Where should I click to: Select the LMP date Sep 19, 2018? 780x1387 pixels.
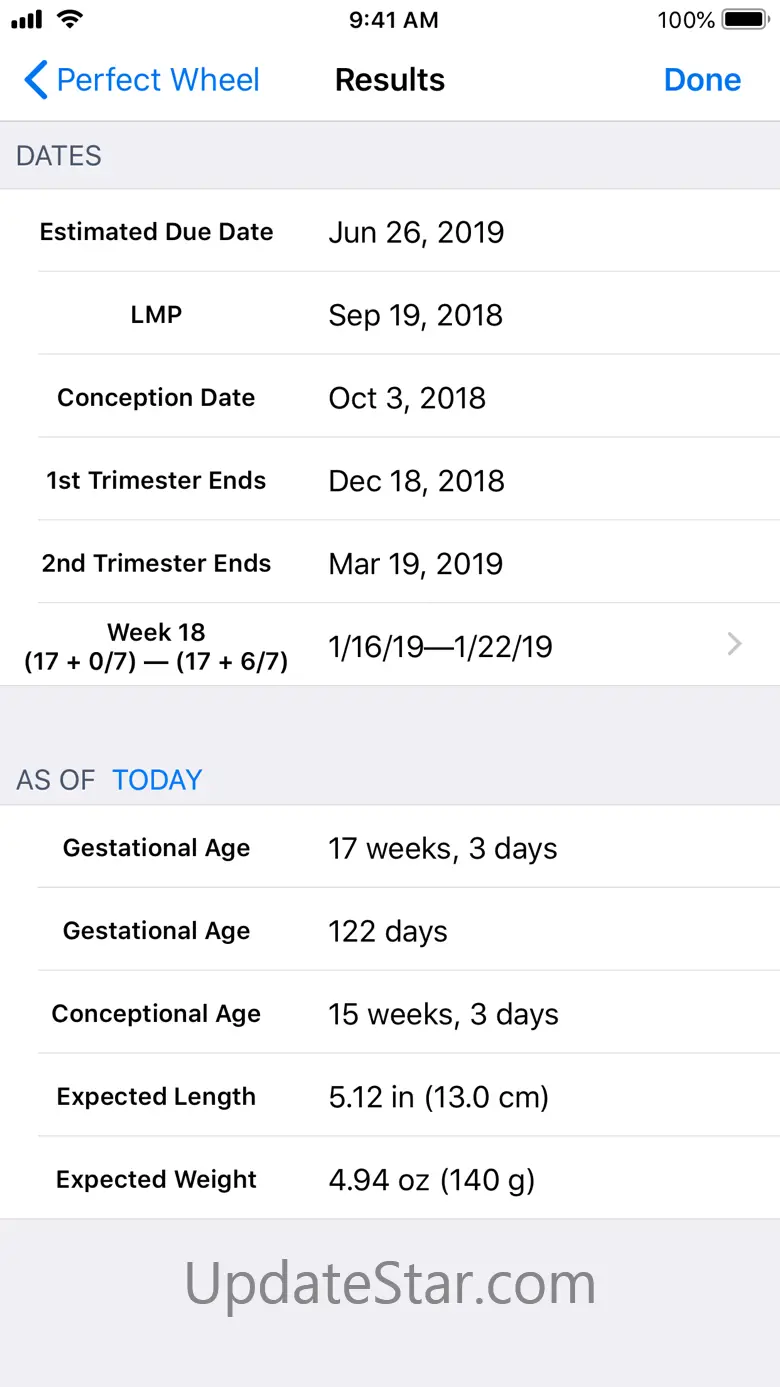point(415,316)
